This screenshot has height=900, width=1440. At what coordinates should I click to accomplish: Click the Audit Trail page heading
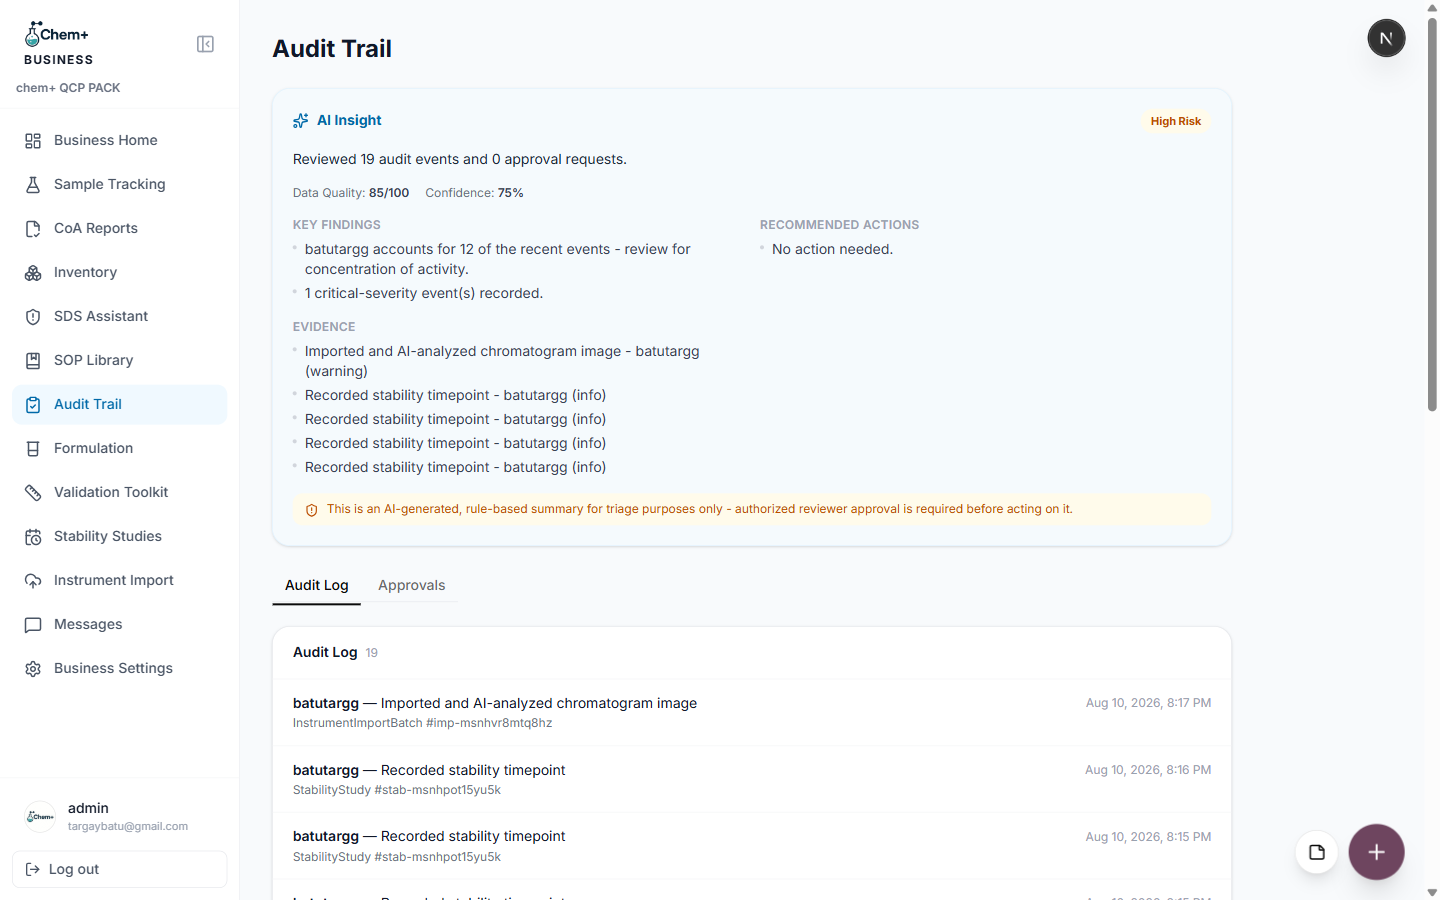pos(332,49)
